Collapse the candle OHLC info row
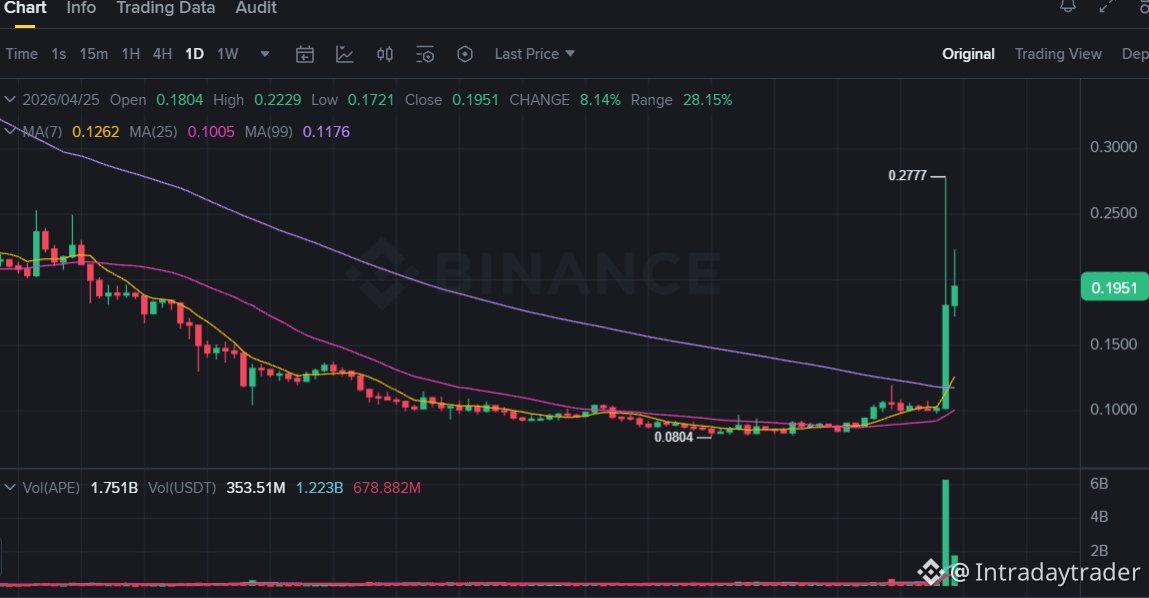Screen dimensions: 1149x598 (x=10, y=100)
